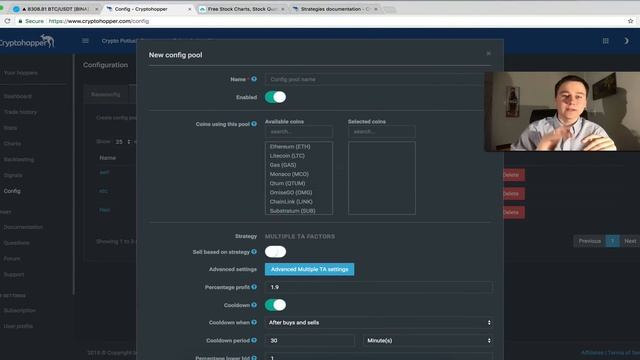
Task: Click the Selected coins search field
Action: pos(382,132)
